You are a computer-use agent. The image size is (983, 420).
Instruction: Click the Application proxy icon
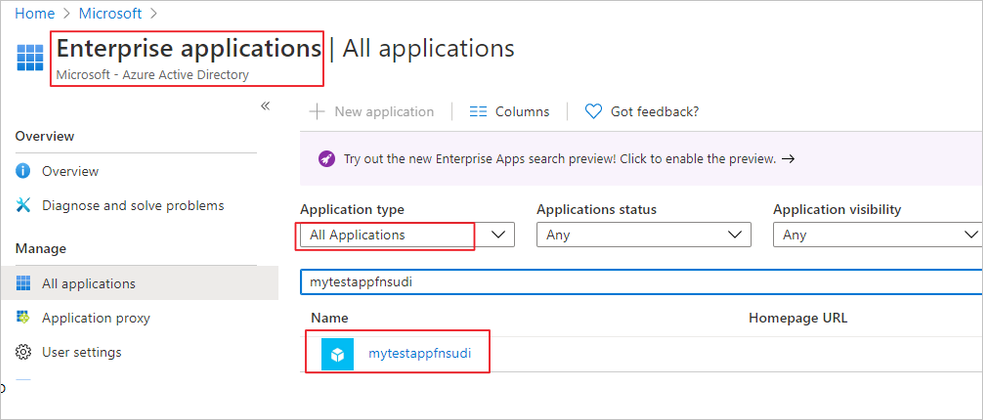coord(24,318)
